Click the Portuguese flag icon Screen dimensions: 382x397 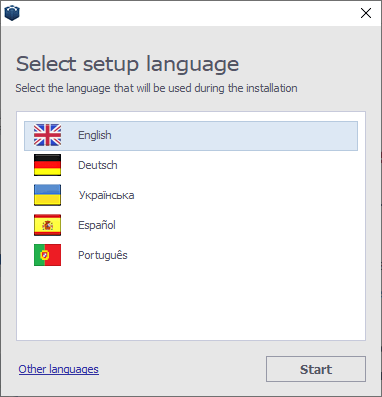(x=47, y=255)
